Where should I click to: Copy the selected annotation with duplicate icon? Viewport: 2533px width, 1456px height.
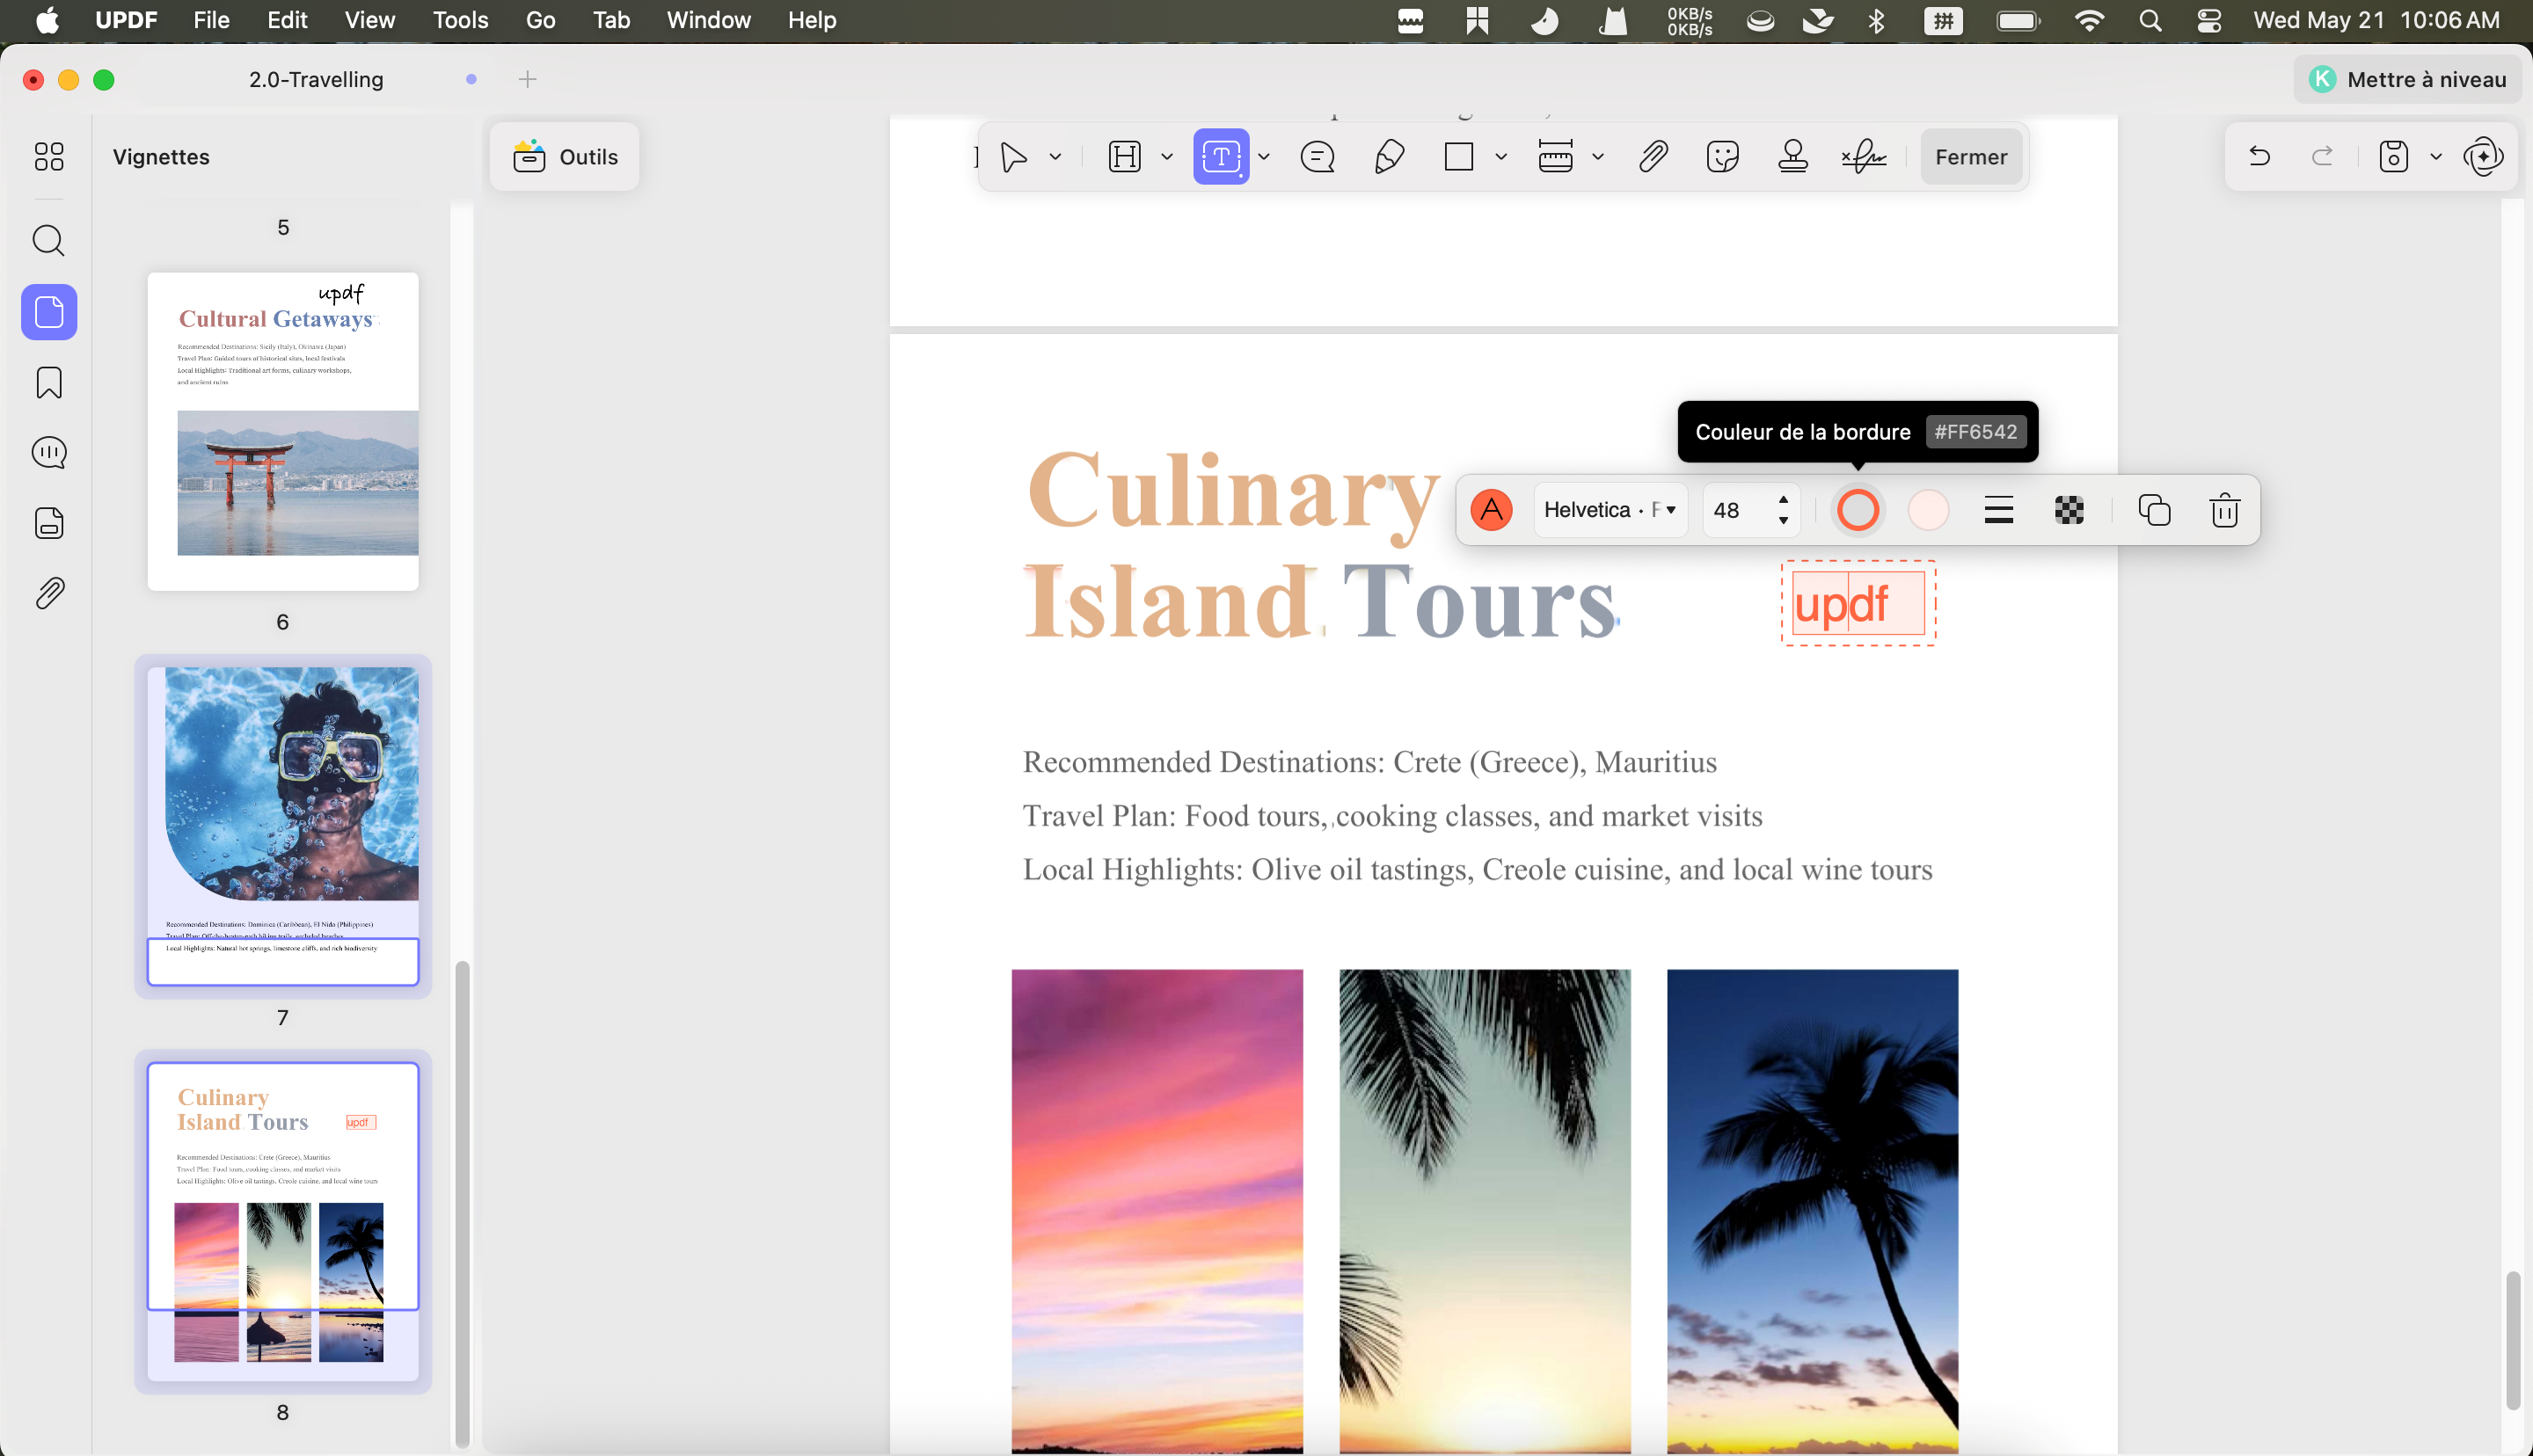[2154, 510]
